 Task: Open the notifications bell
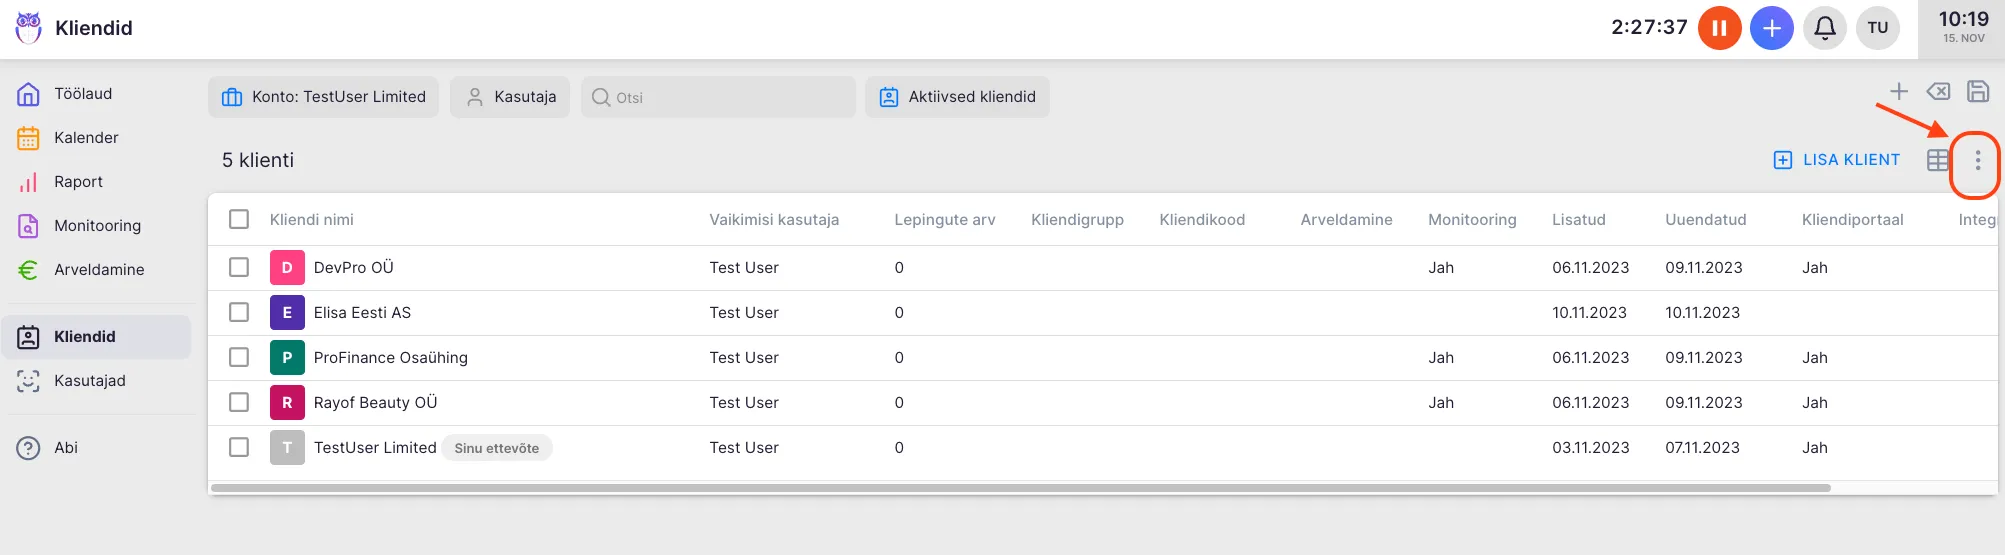click(x=1824, y=28)
